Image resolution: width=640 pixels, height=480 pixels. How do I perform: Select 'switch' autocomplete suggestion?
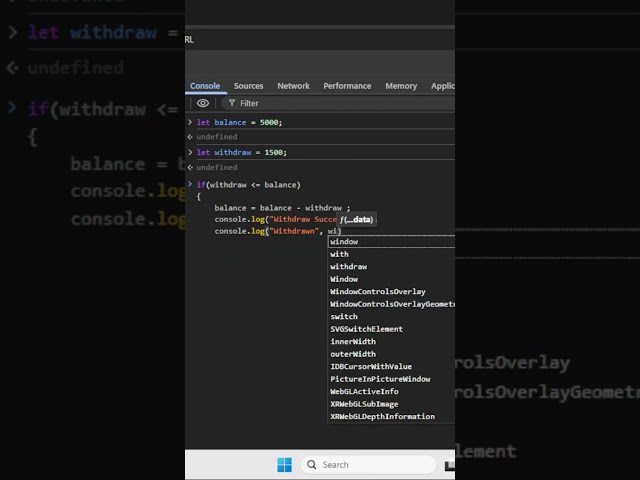click(x=391, y=316)
